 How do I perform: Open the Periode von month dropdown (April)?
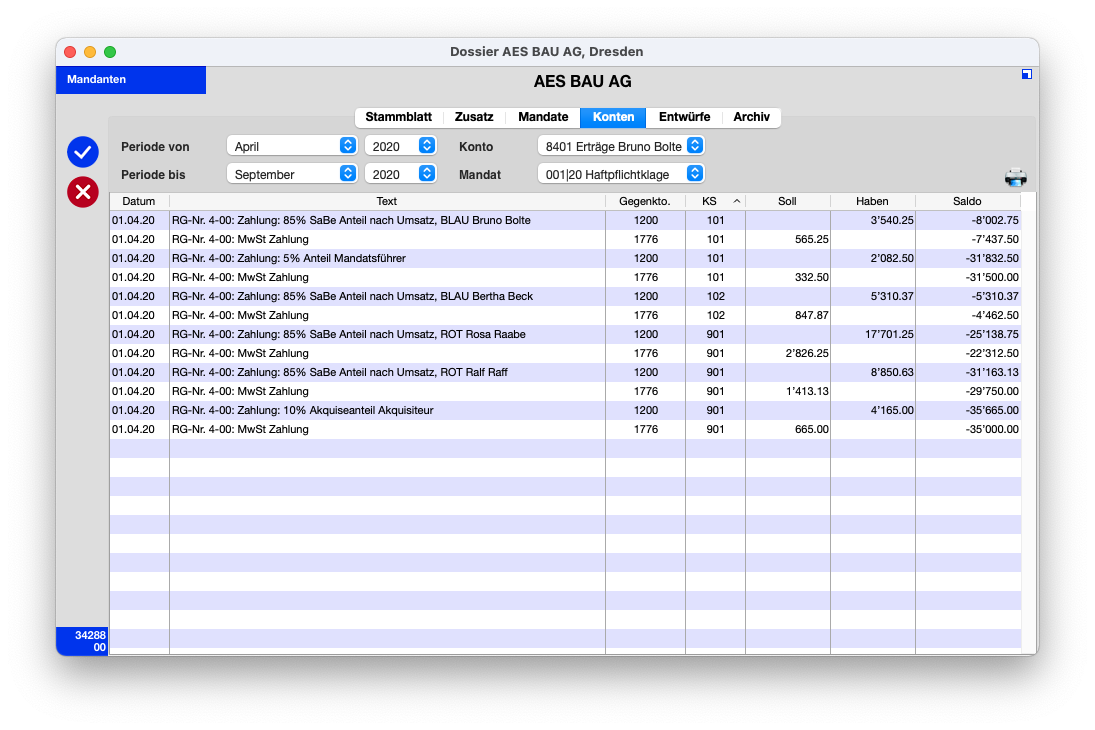click(x=292, y=146)
